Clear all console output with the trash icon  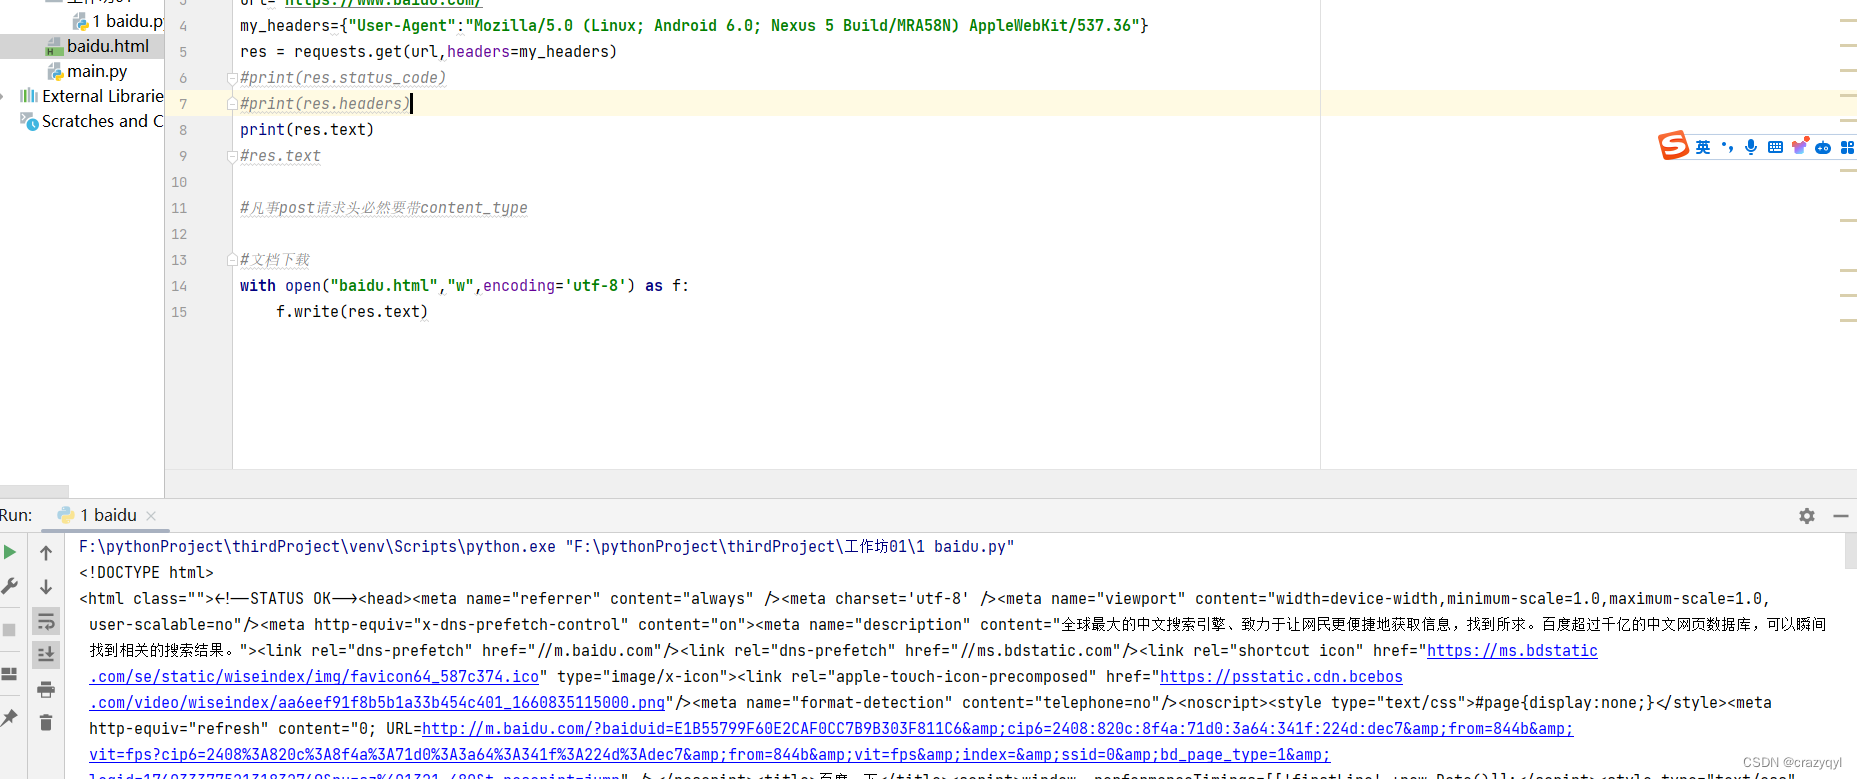point(46,722)
